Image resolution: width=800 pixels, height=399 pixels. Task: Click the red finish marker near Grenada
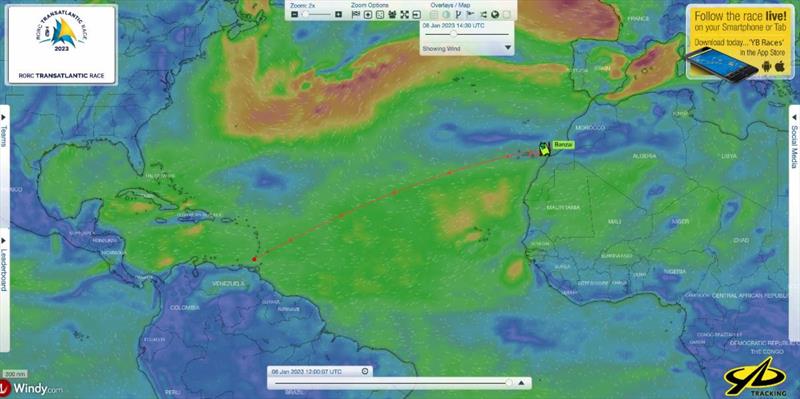pyautogui.click(x=254, y=259)
